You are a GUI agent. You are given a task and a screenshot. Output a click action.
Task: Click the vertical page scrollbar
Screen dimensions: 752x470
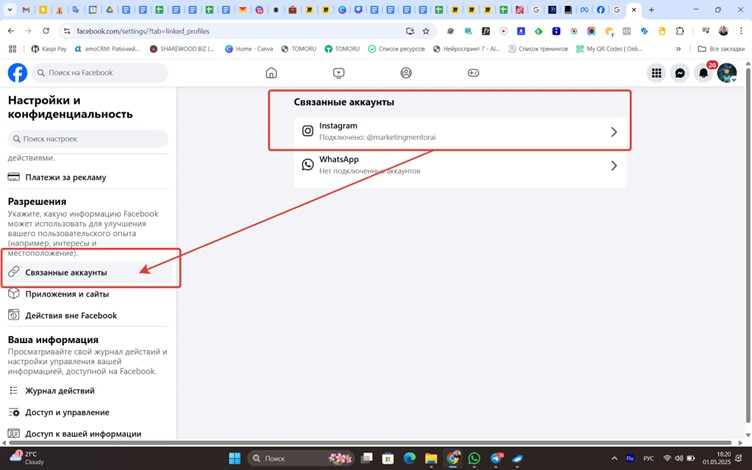pyautogui.click(x=749, y=244)
